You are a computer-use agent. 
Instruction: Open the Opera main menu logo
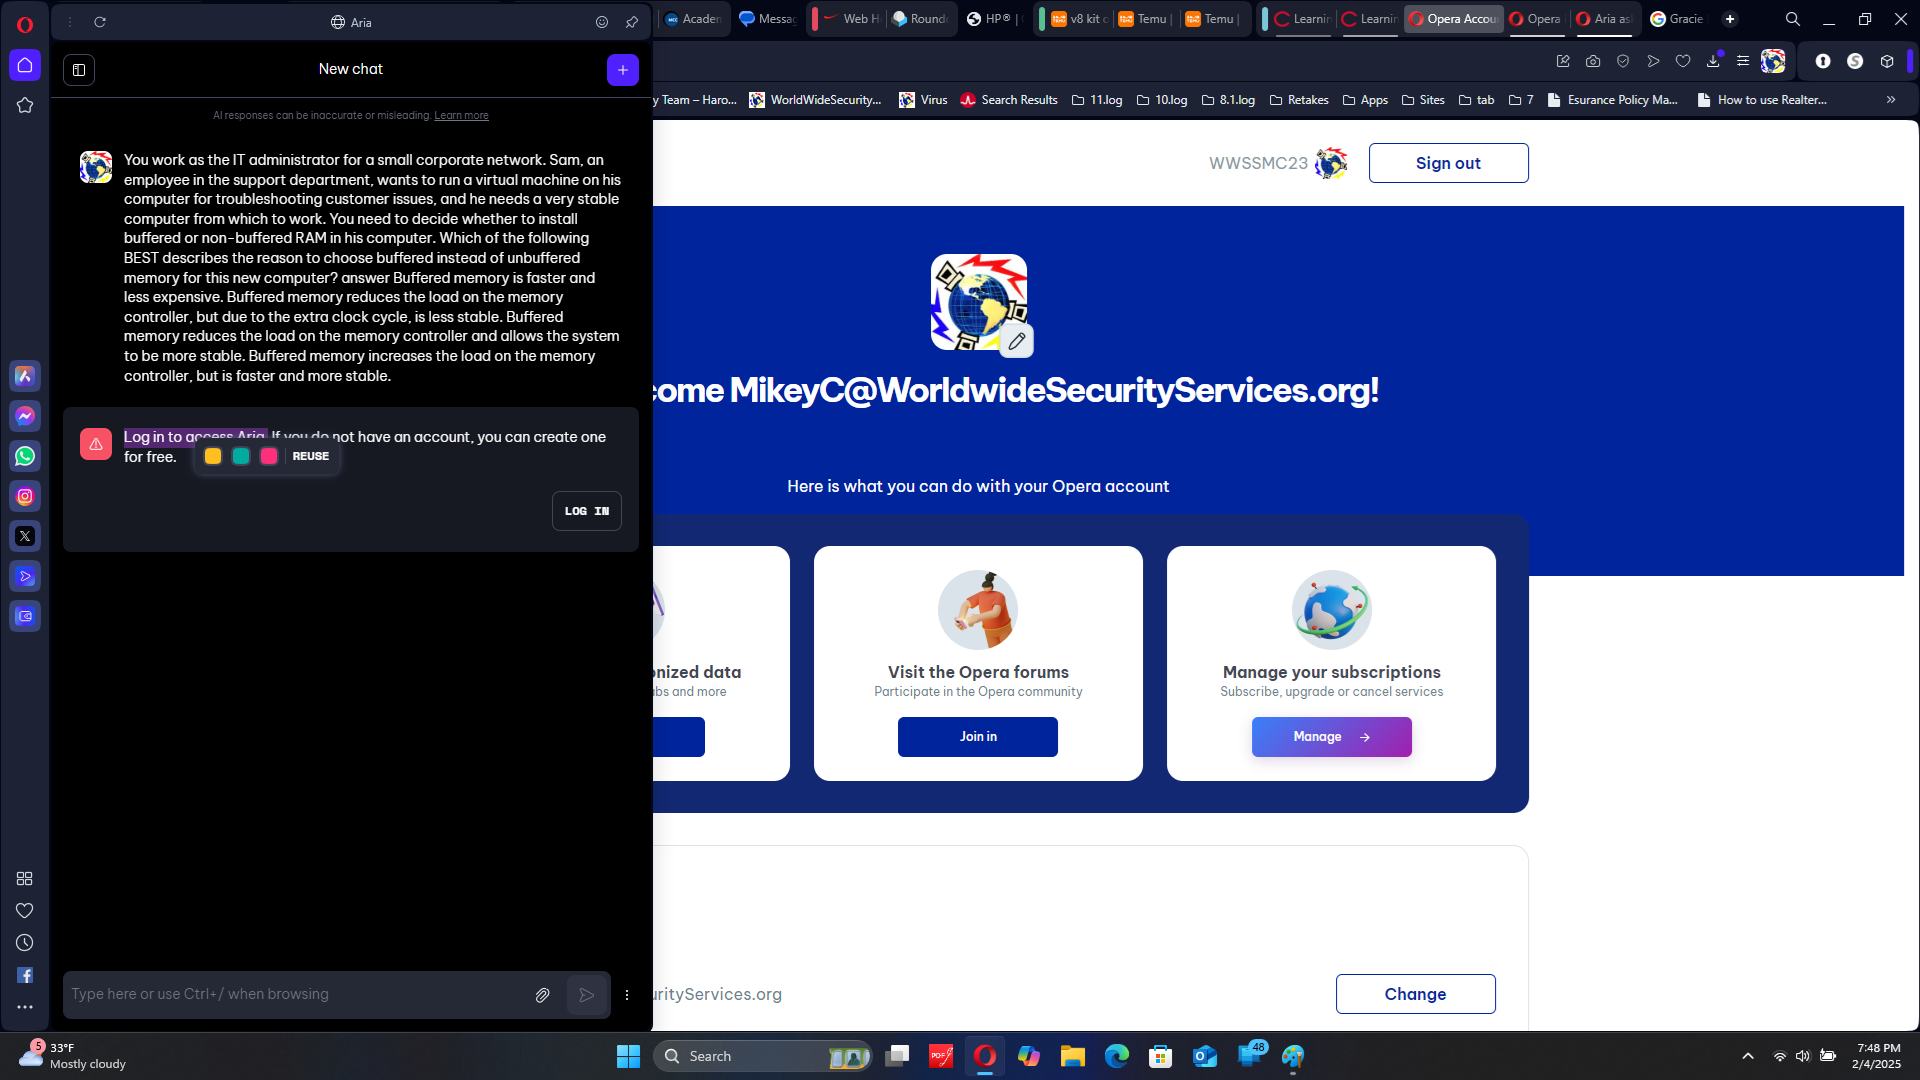click(25, 24)
